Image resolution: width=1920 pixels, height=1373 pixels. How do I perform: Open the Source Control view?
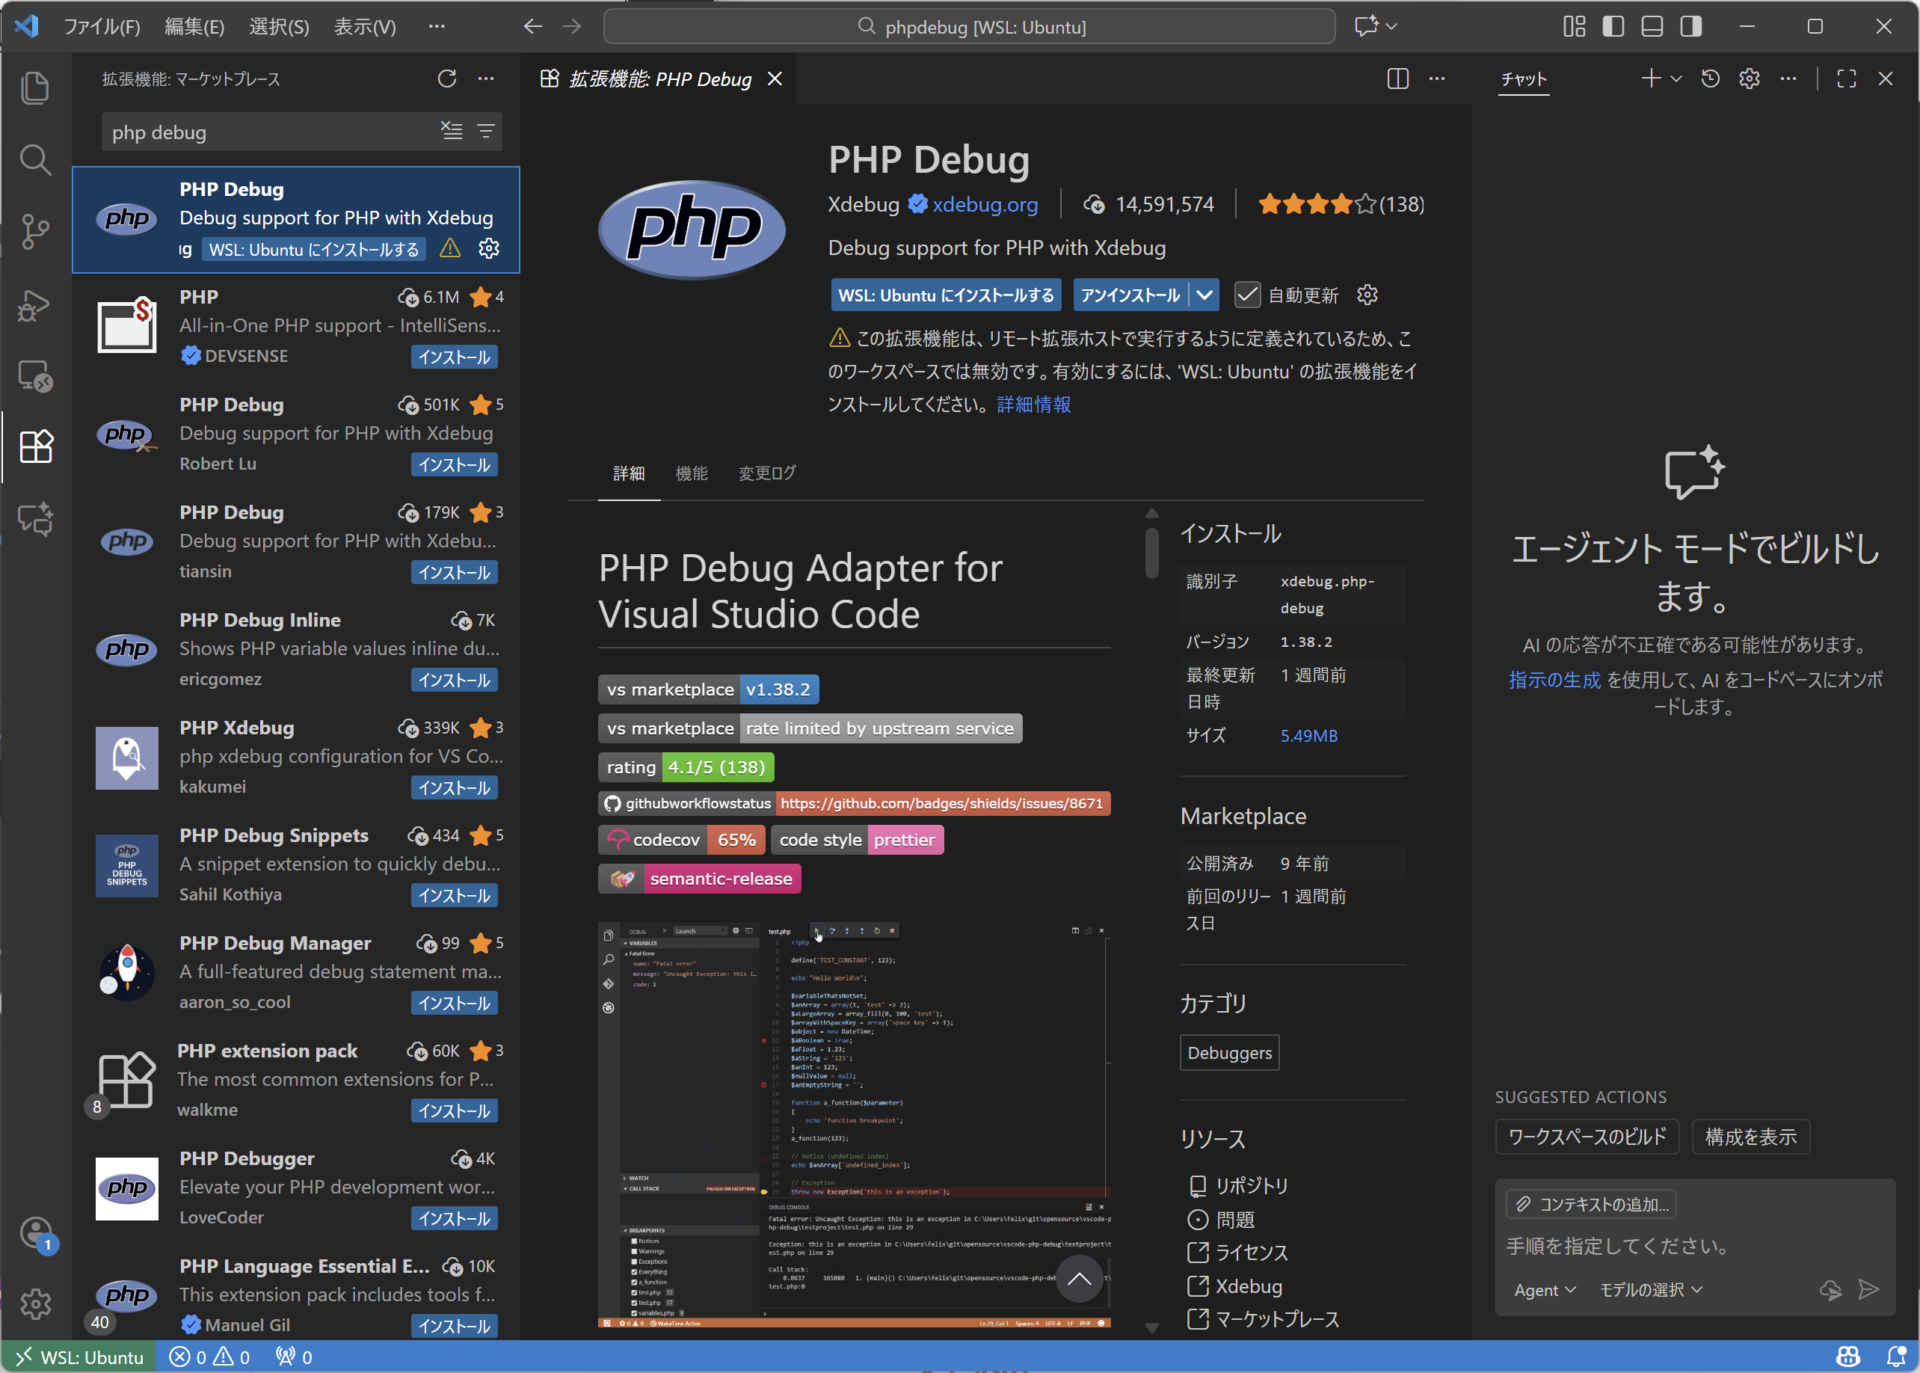pyautogui.click(x=36, y=231)
